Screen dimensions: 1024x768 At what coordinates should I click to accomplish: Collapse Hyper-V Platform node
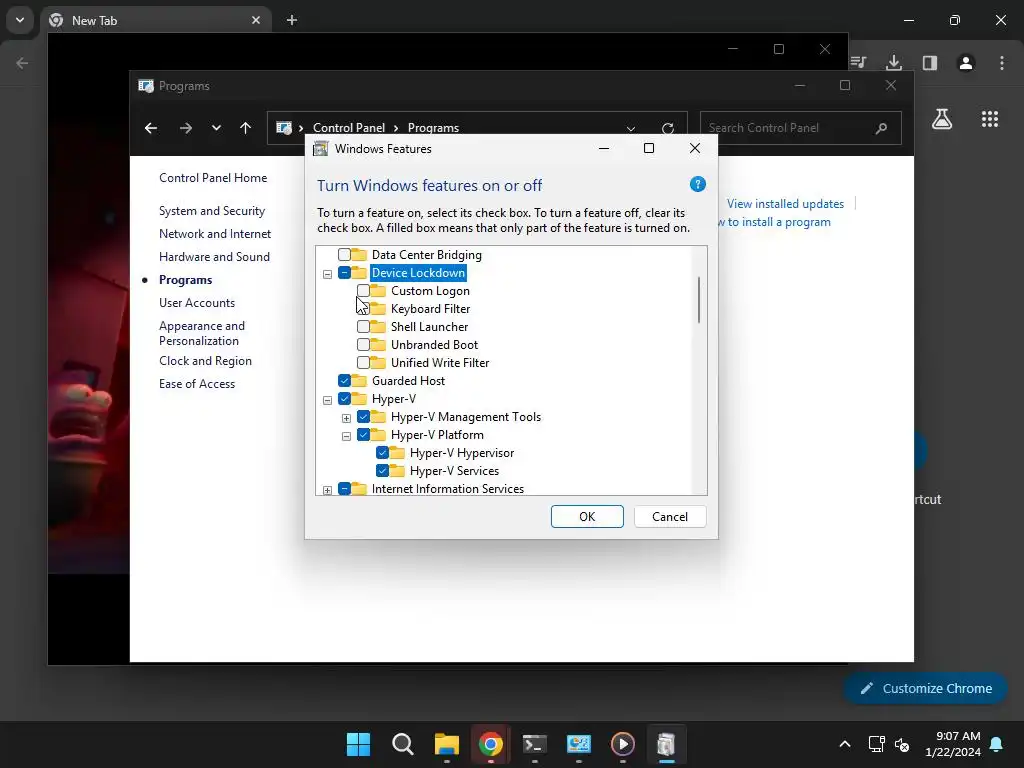[x=346, y=436]
